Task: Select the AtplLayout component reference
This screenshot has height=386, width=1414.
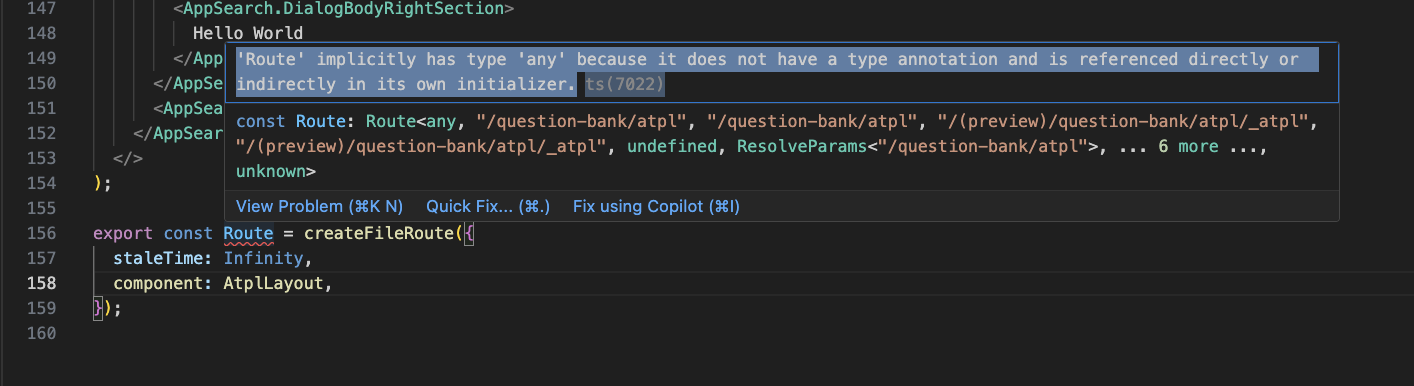Action: click(274, 284)
